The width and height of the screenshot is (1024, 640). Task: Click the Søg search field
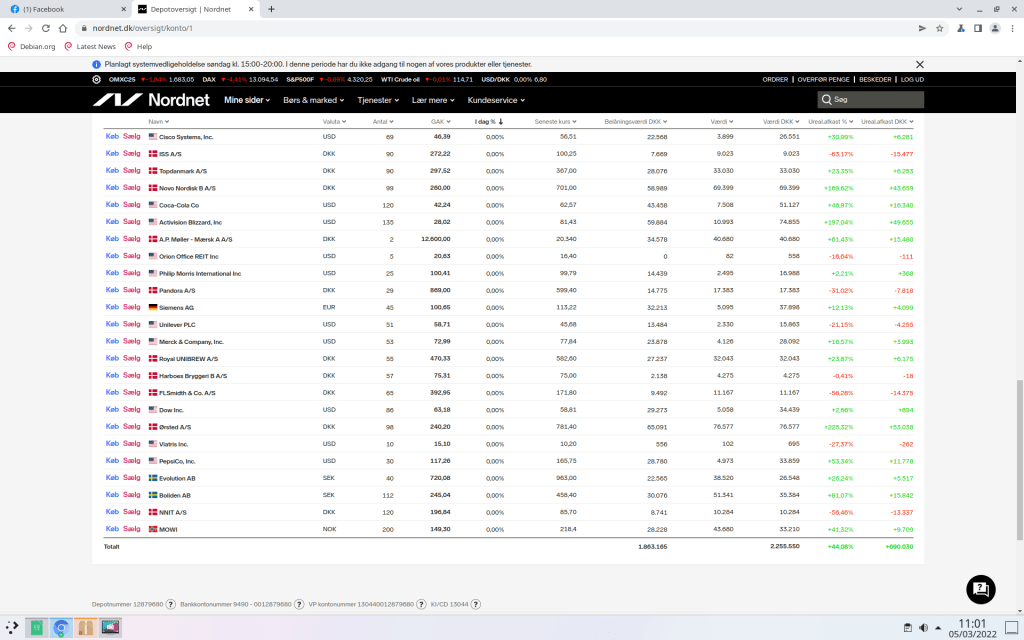pyautogui.click(x=870, y=100)
